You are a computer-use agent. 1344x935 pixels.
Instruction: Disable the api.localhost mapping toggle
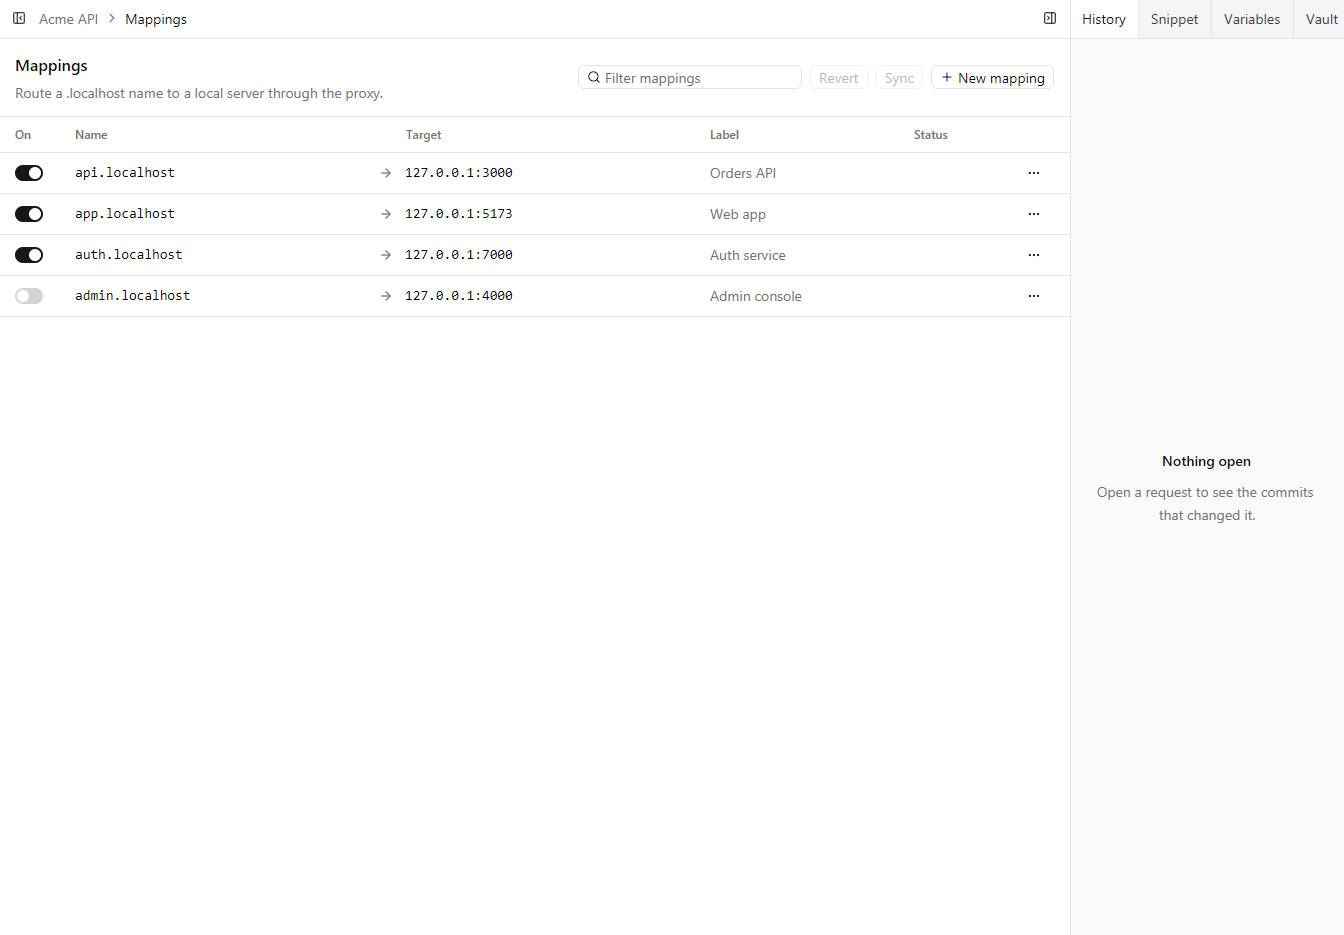29,173
